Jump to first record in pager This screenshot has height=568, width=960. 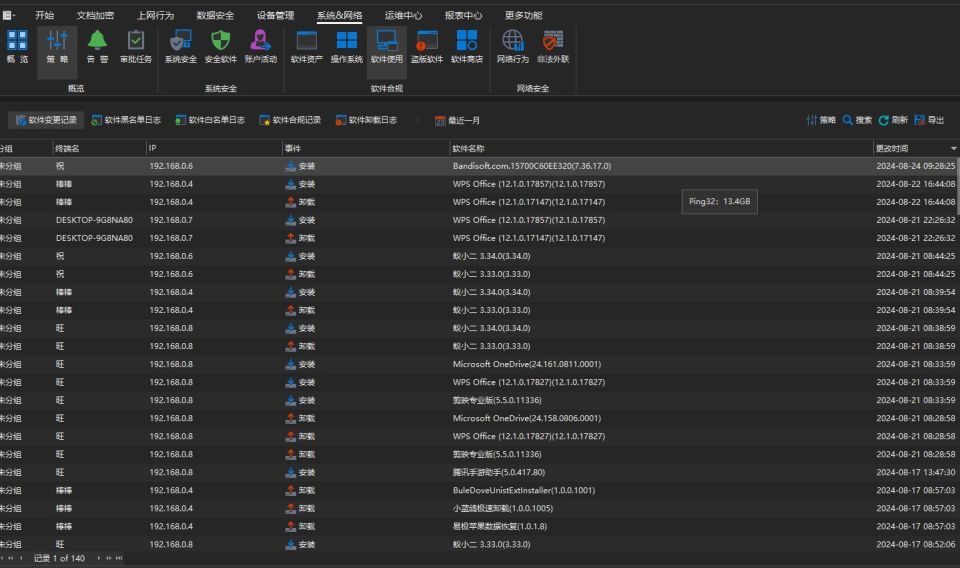(x=2, y=558)
